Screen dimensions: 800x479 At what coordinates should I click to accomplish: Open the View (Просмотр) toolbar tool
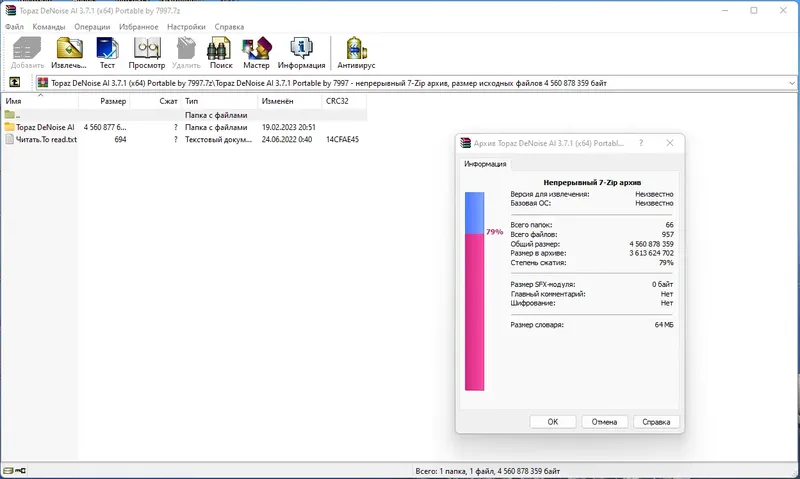[x=147, y=53]
